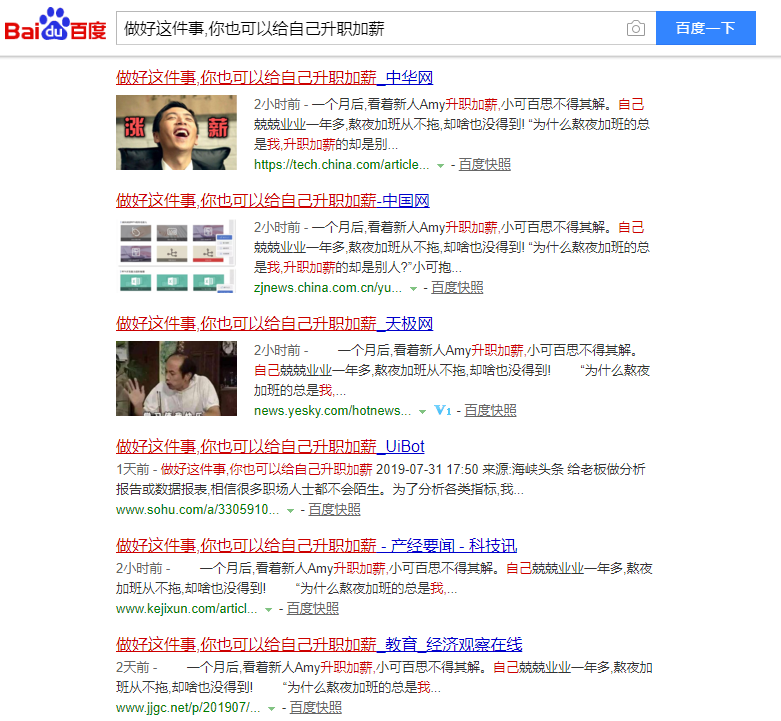Click the bald man thumbnail in the 天极网 result
The width and height of the screenshot is (781, 721).
point(176,378)
